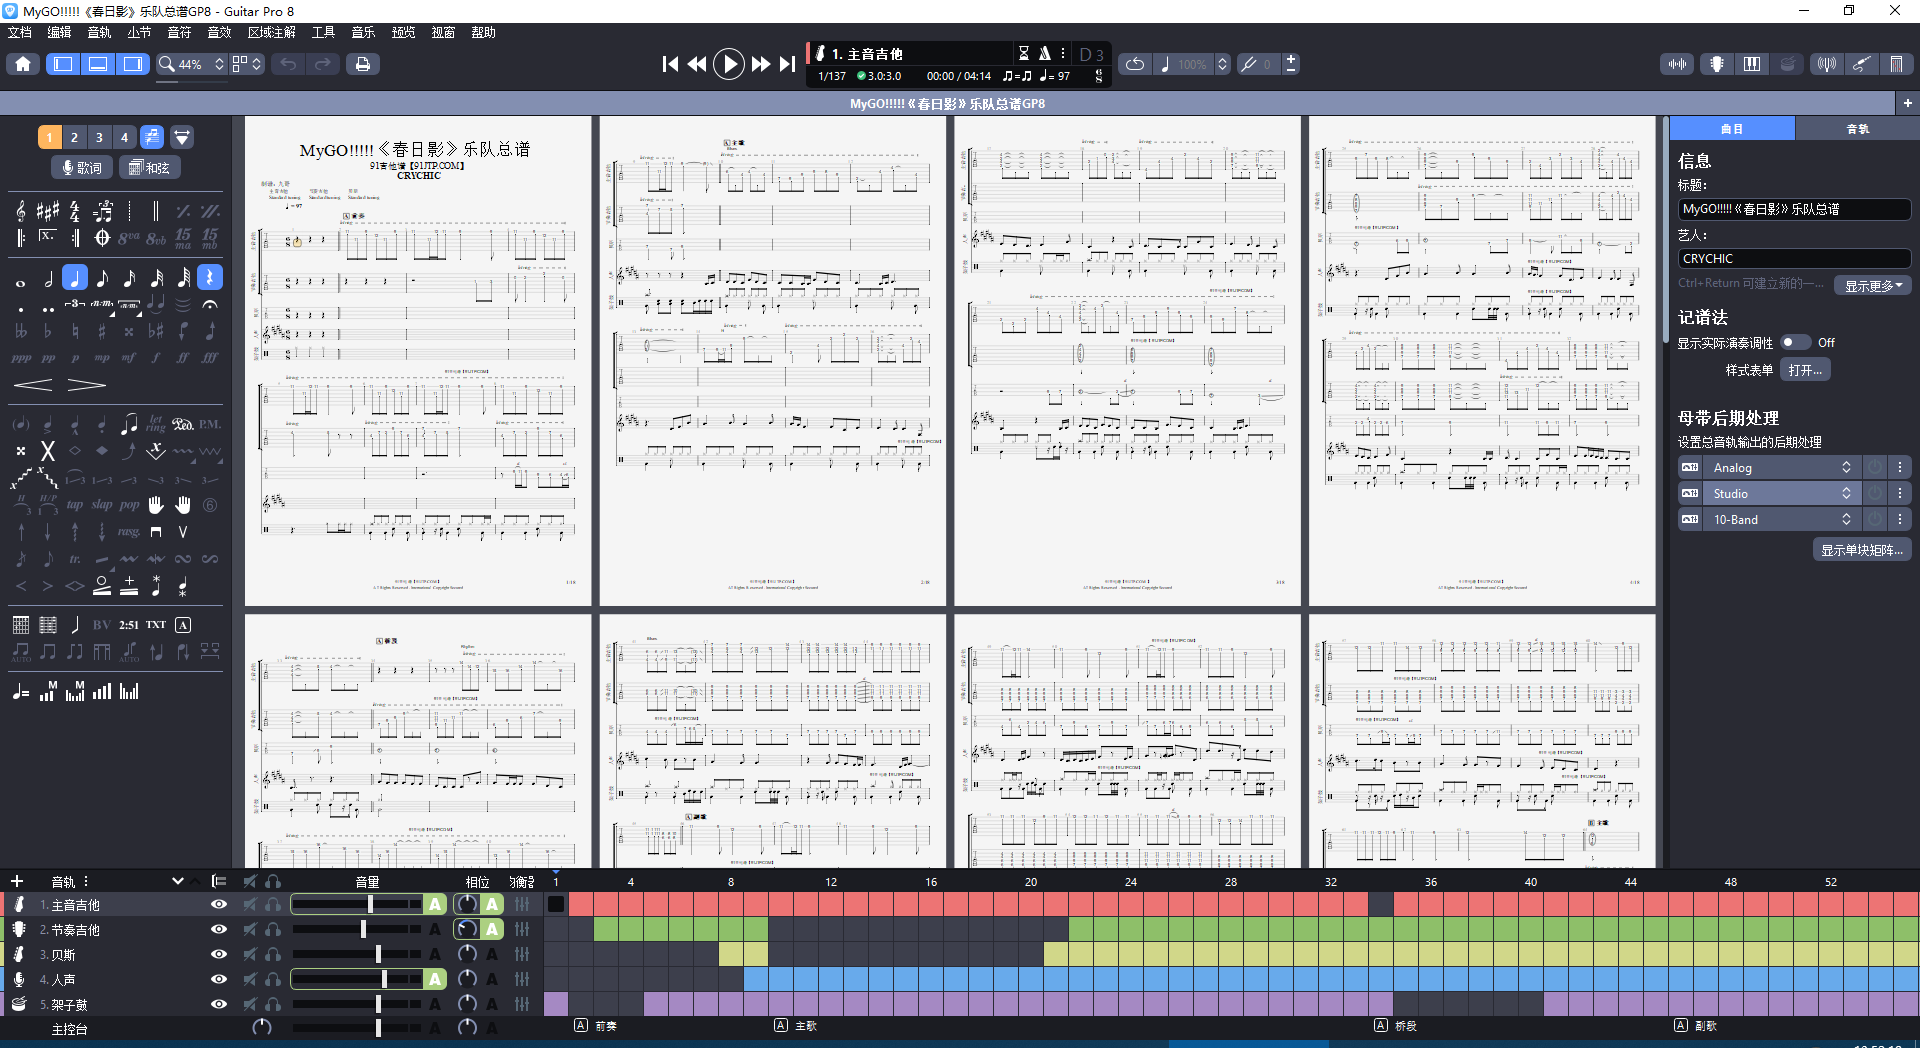Image resolution: width=1920 pixels, height=1048 pixels.
Task: Hide the 贝斯 track via eye icon
Action: coord(218,954)
